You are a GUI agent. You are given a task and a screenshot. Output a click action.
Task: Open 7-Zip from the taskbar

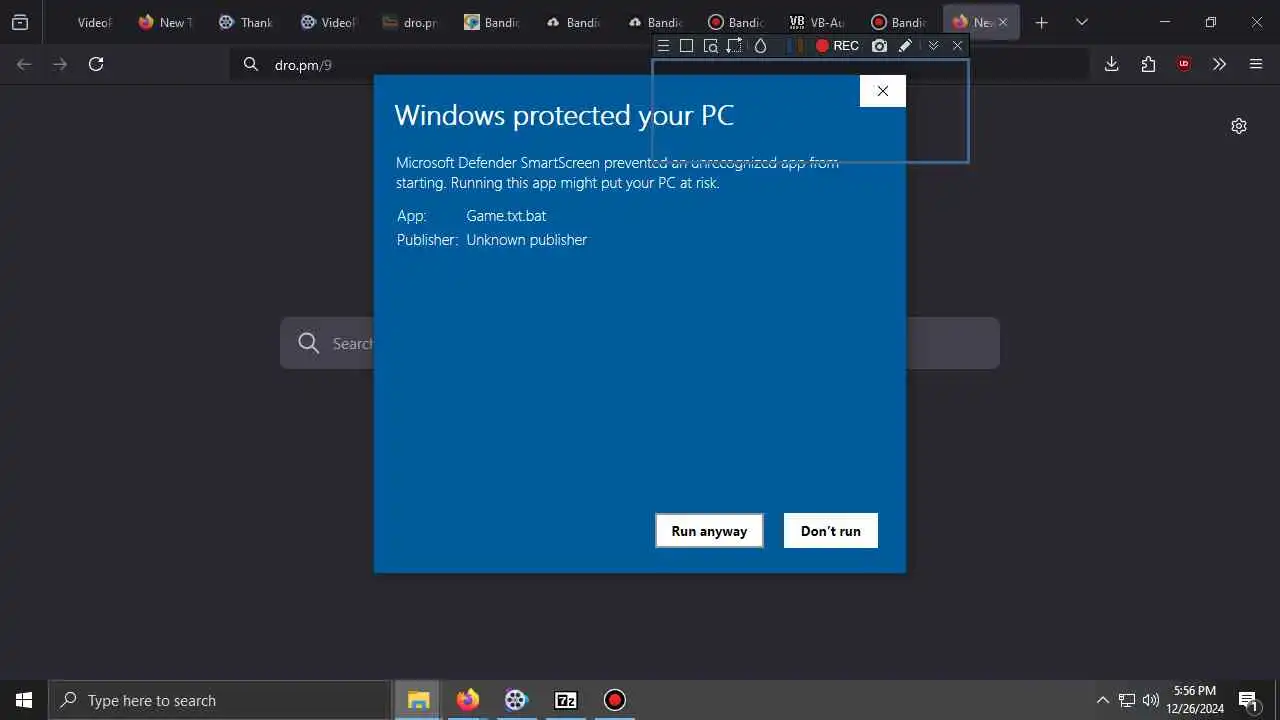[x=566, y=700]
